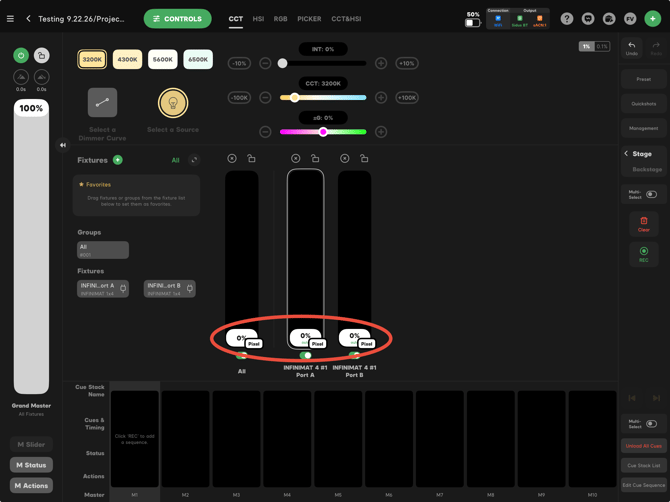Select the All group #001

coord(103,250)
